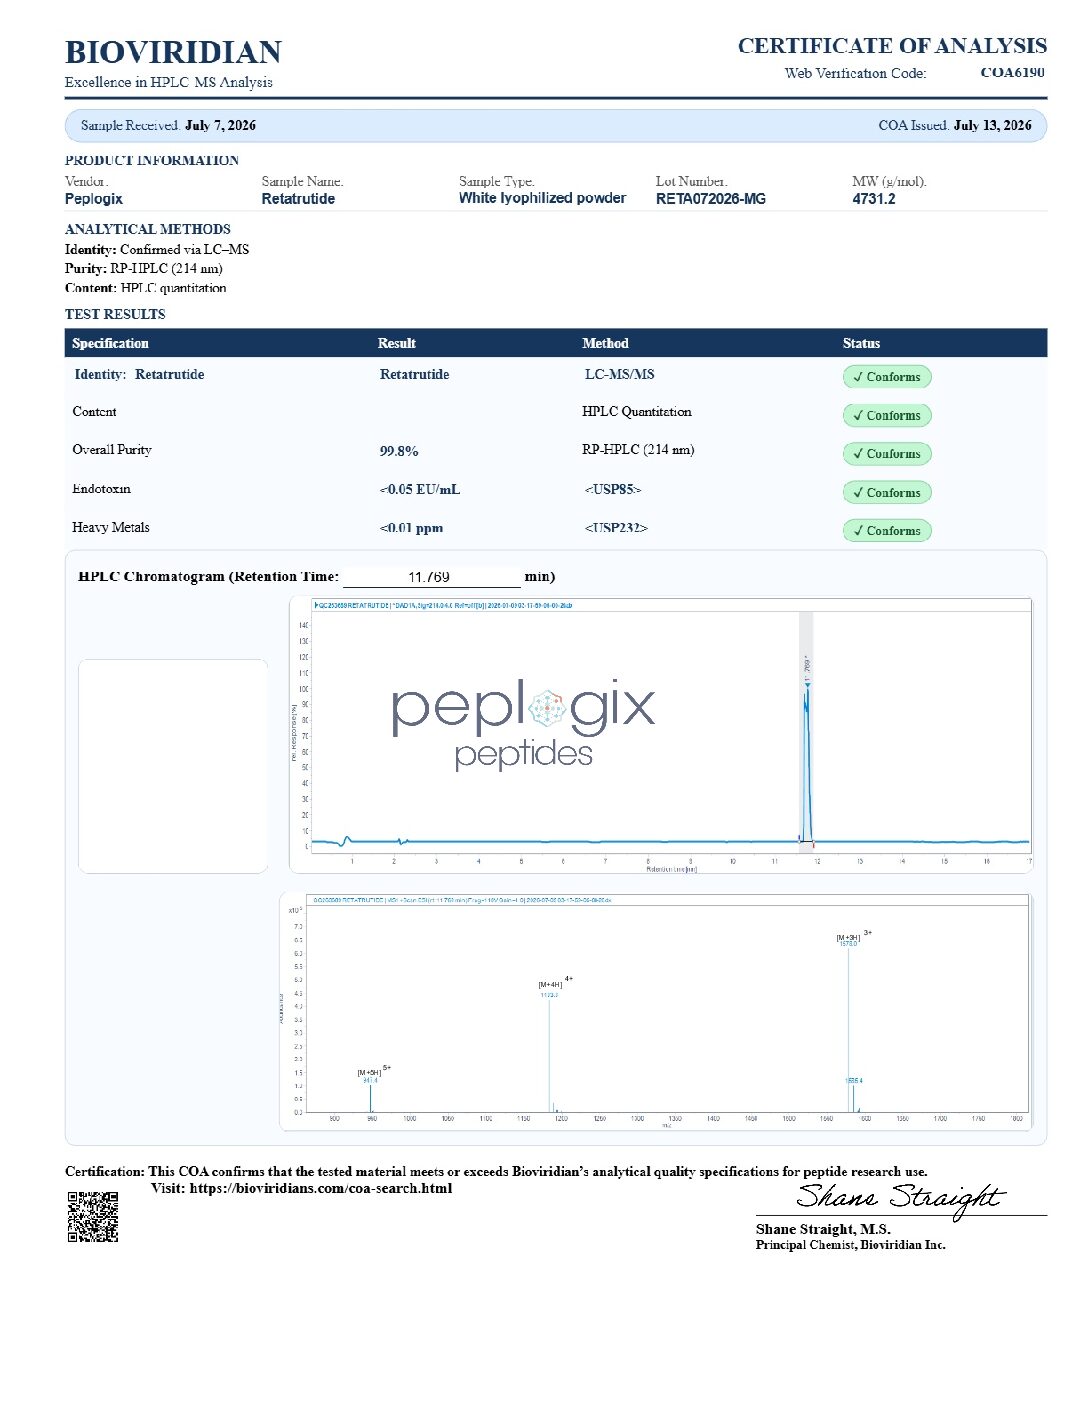Select the COA Issued date July 13, 2026
The height and width of the screenshot is (1408, 1088).
992,126
